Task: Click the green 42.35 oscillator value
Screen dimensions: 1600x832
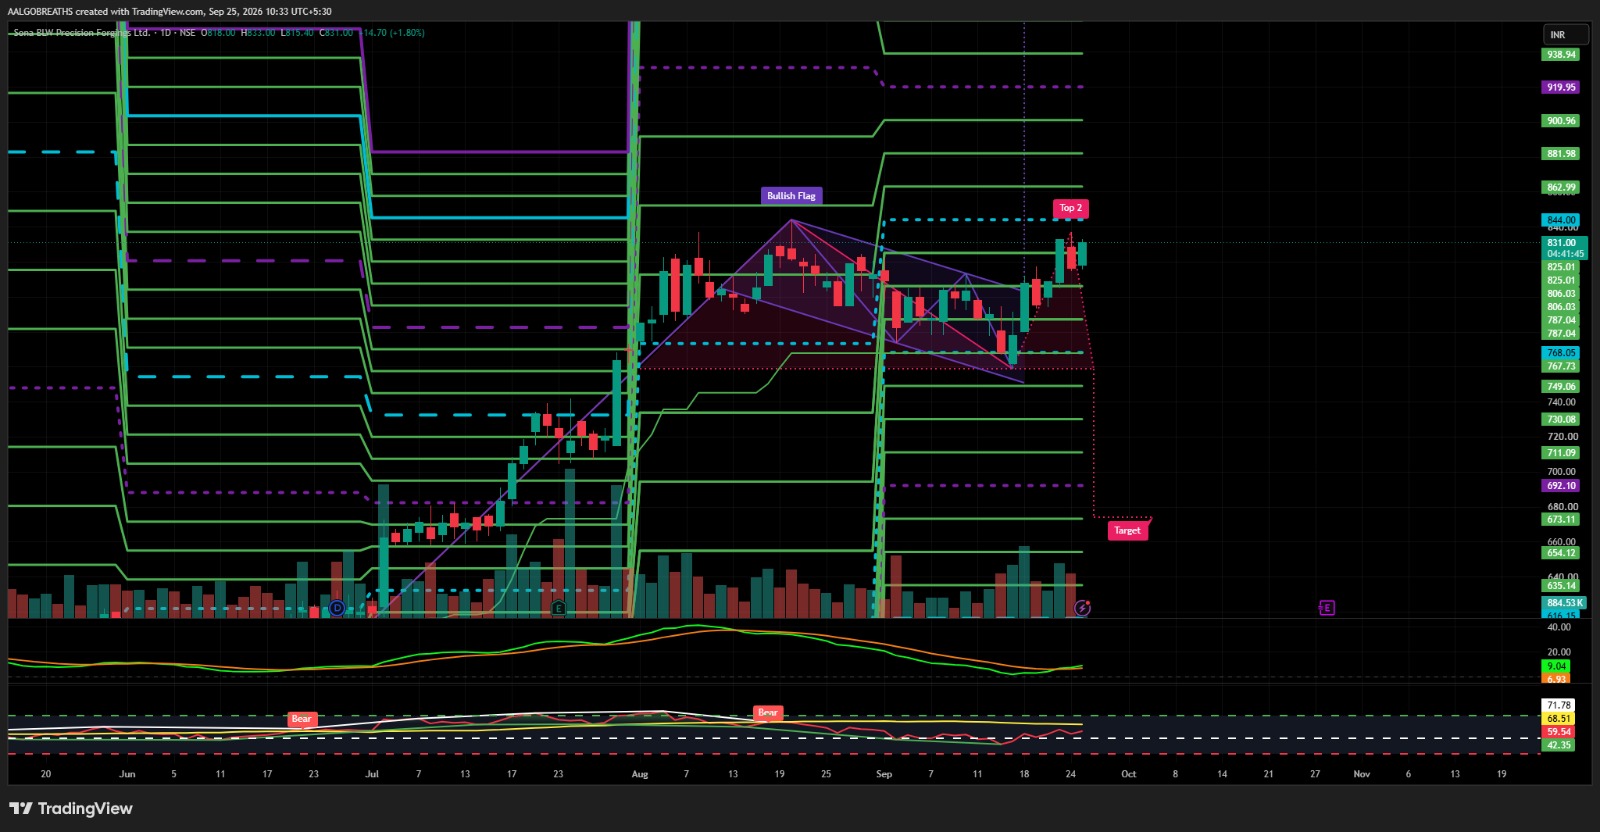Action: click(x=1558, y=745)
